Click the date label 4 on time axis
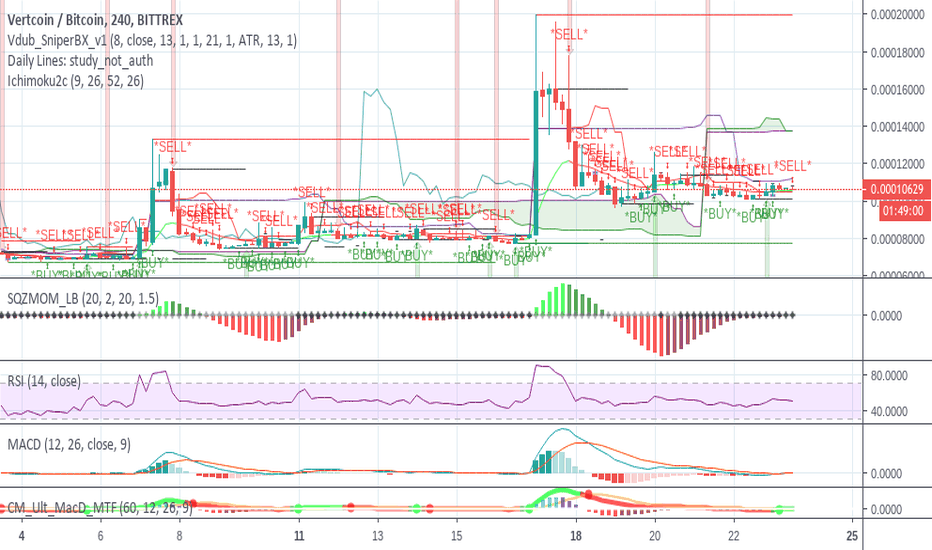 [21, 536]
